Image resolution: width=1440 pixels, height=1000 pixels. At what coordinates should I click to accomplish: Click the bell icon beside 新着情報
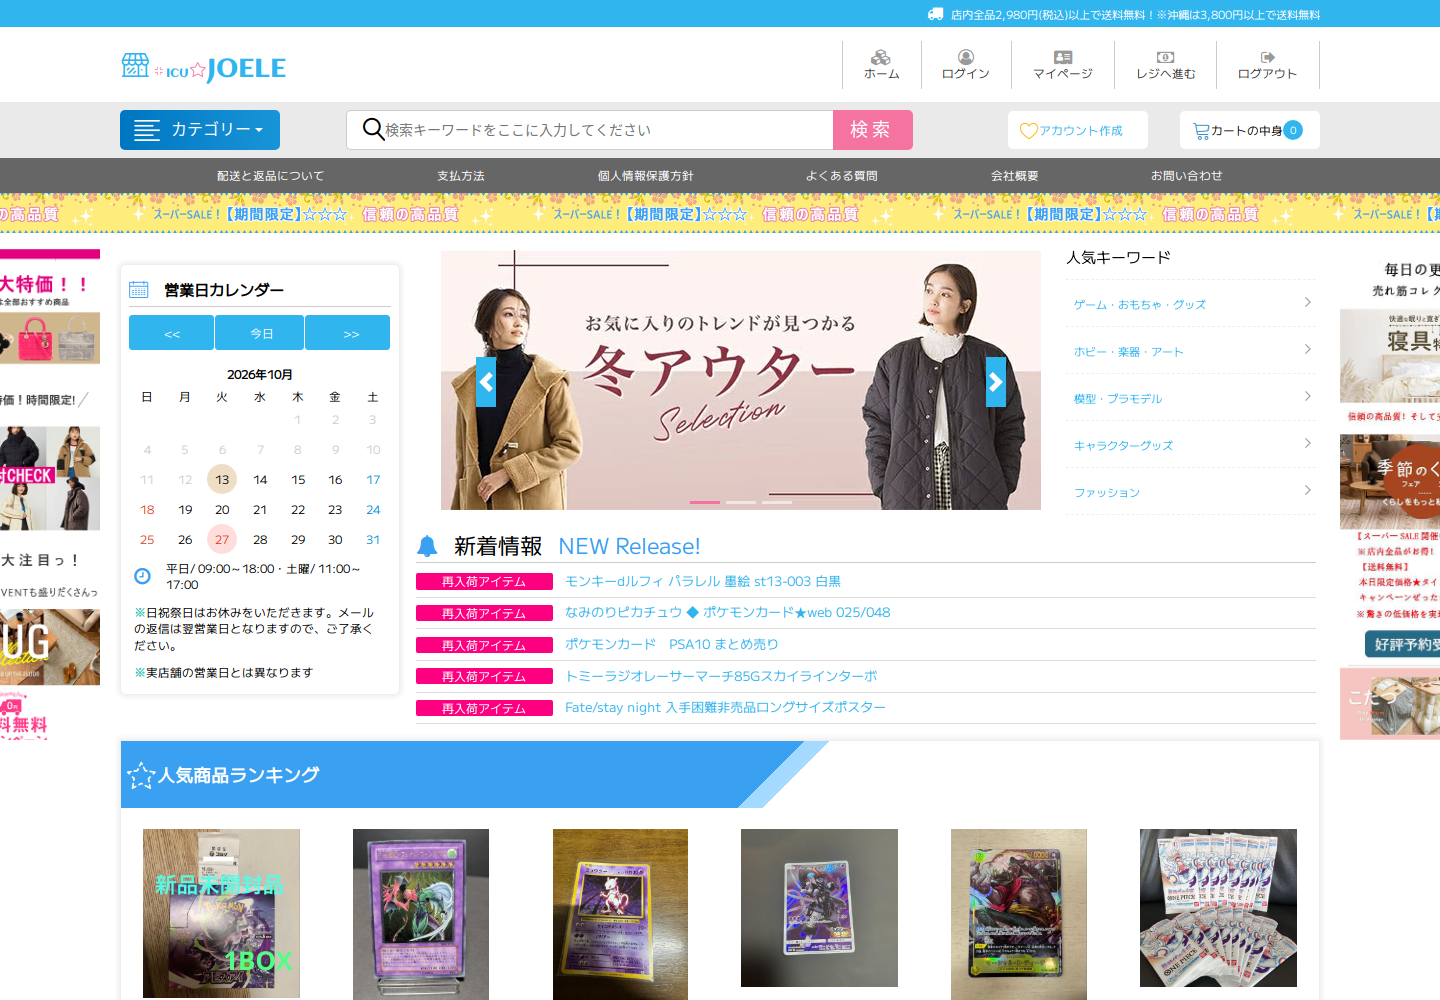coord(427,546)
